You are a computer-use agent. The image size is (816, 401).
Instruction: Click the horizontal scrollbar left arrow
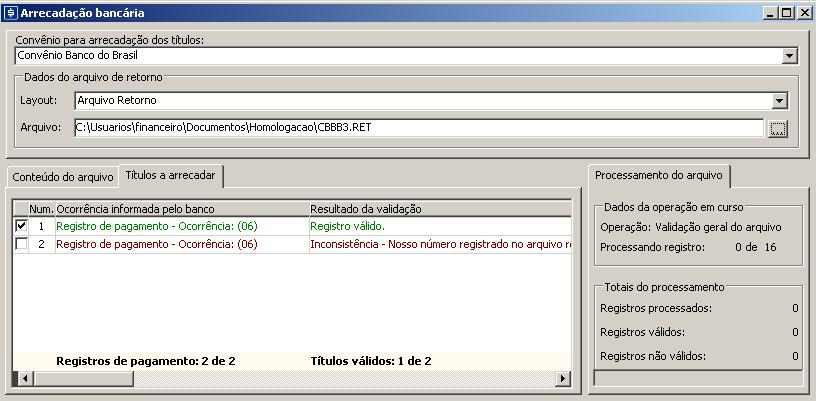20,379
